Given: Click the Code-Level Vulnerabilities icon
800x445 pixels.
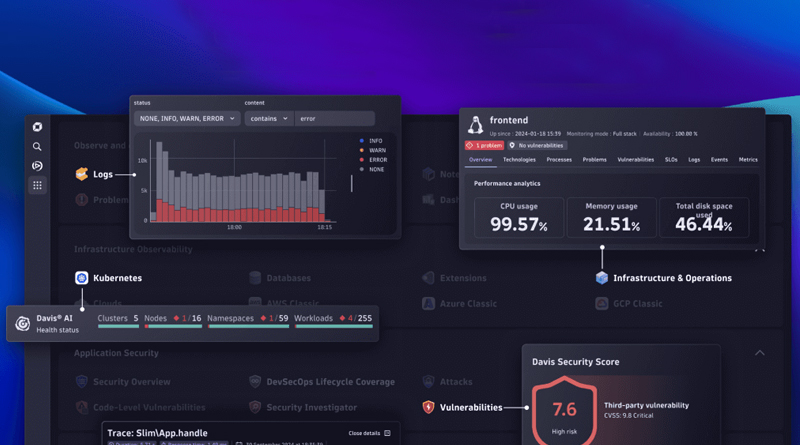Looking at the screenshot, I should pyautogui.click(x=82, y=407).
